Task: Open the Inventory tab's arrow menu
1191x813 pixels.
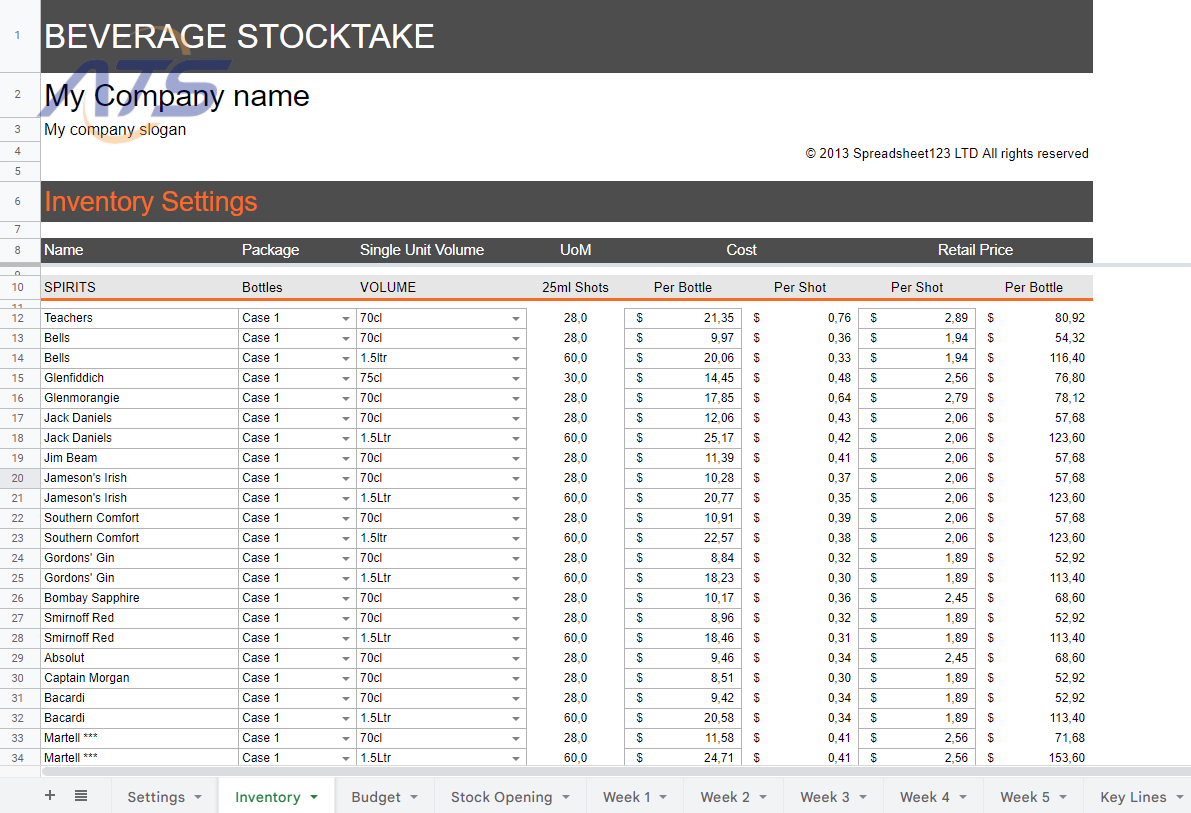Action: click(314, 797)
